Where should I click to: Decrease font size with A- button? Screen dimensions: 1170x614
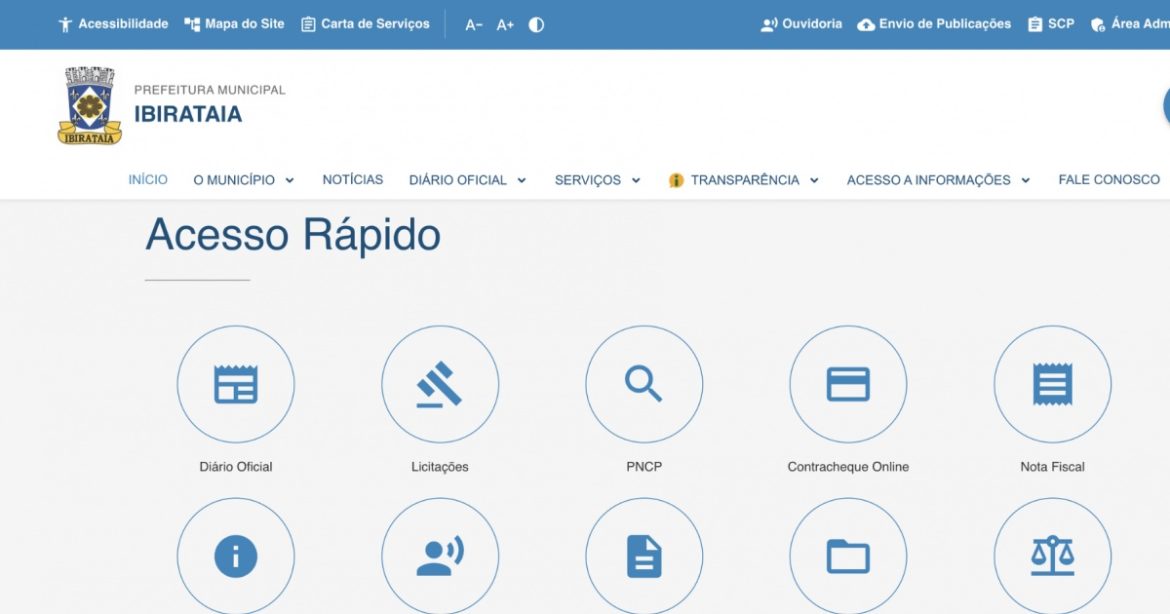[x=474, y=25]
